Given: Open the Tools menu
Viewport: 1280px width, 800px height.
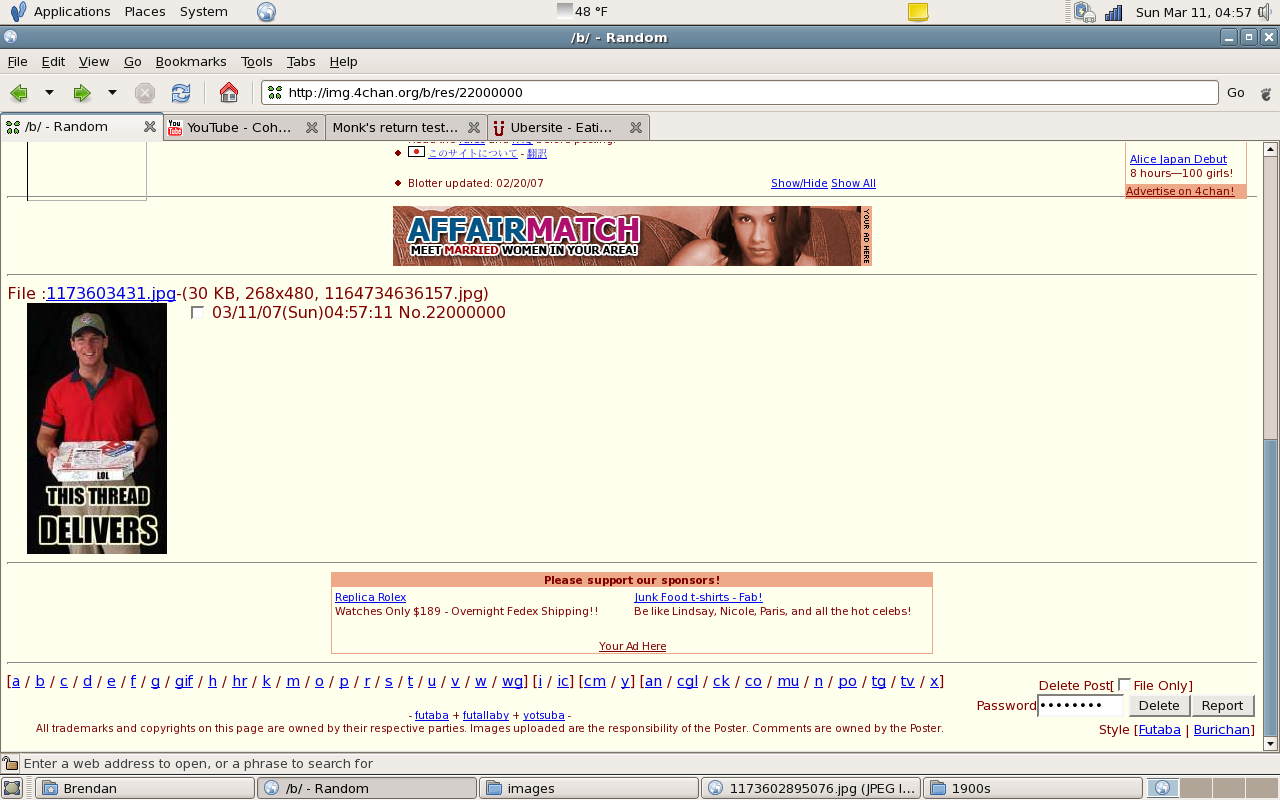Looking at the screenshot, I should pyautogui.click(x=257, y=61).
